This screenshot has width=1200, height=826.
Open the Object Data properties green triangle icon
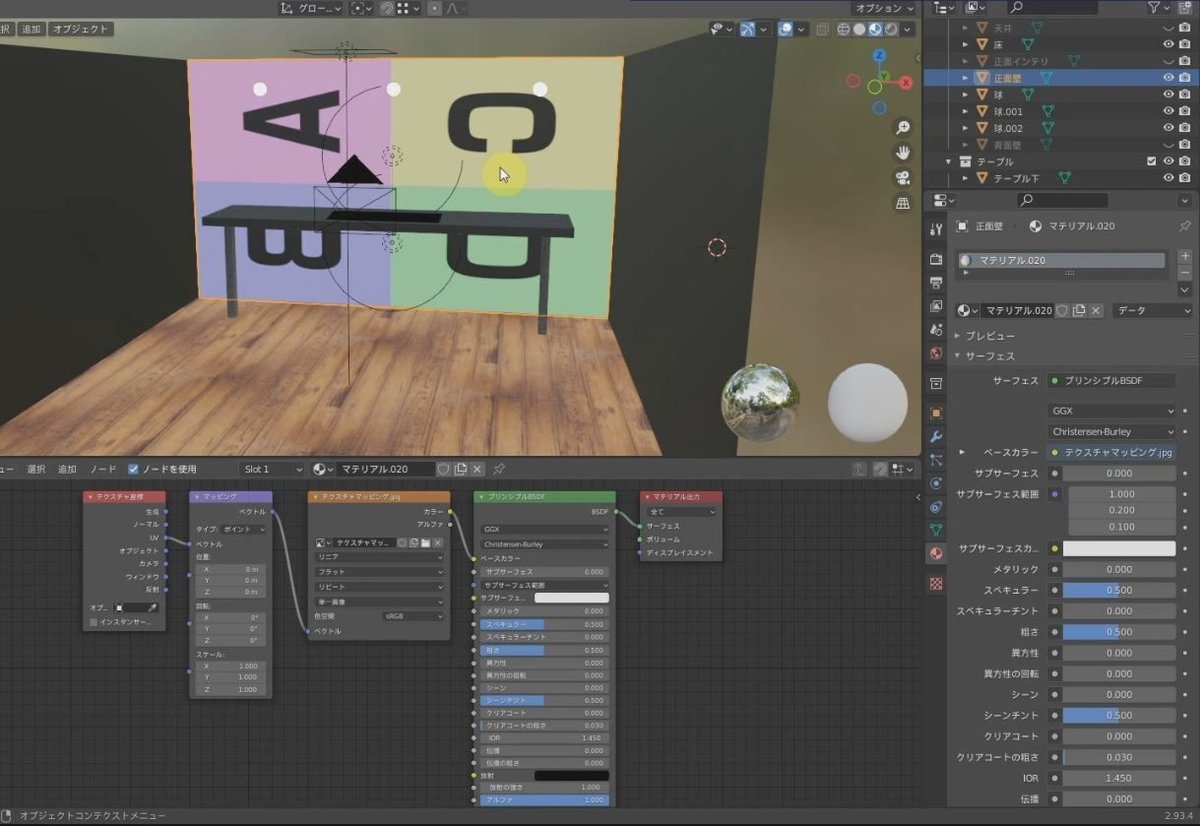936,530
